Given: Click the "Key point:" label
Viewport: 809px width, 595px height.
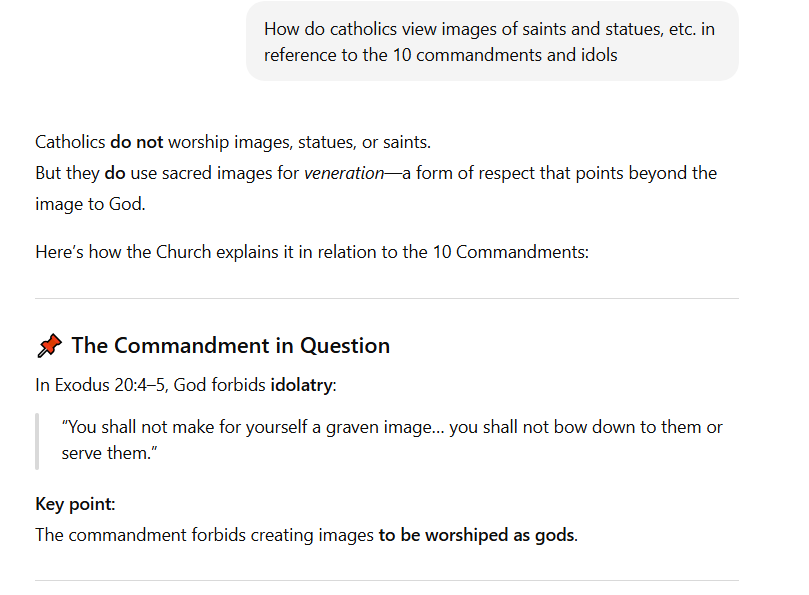Looking at the screenshot, I should [x=75, y=504].
